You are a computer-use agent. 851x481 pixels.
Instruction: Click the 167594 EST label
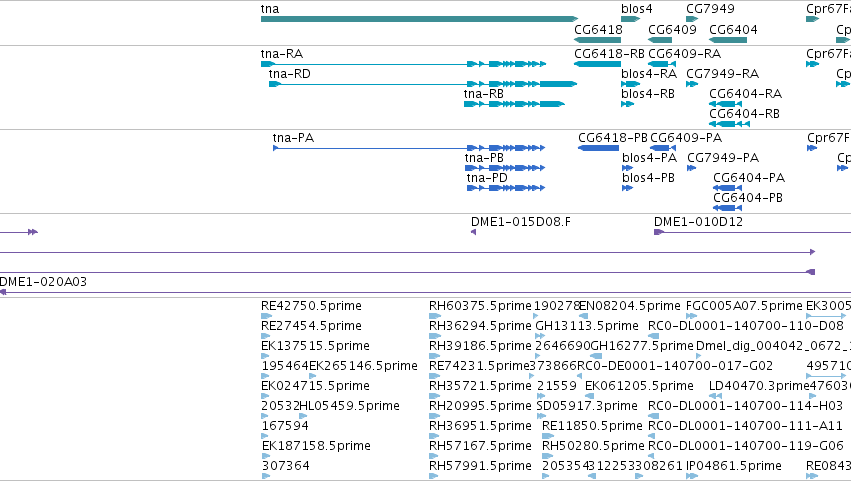(285, 426)
